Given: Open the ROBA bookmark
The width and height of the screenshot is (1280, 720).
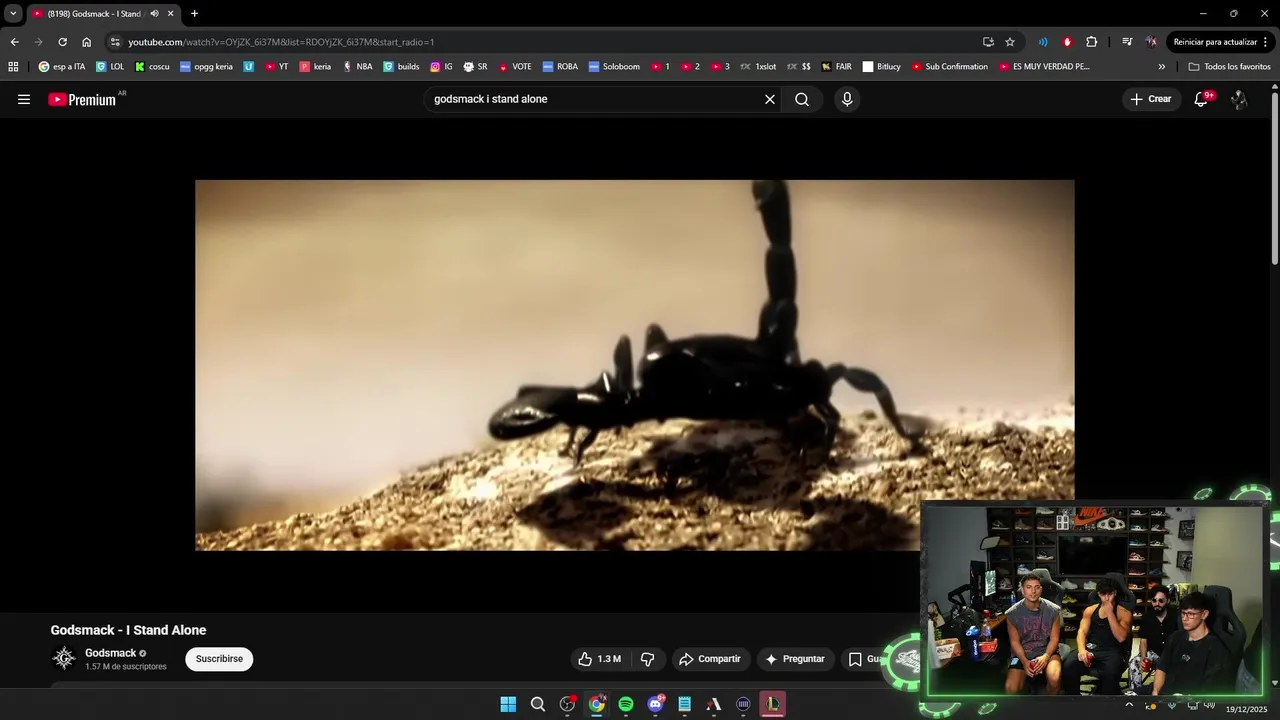Looking at the screenshot, I should coord(560,67).
